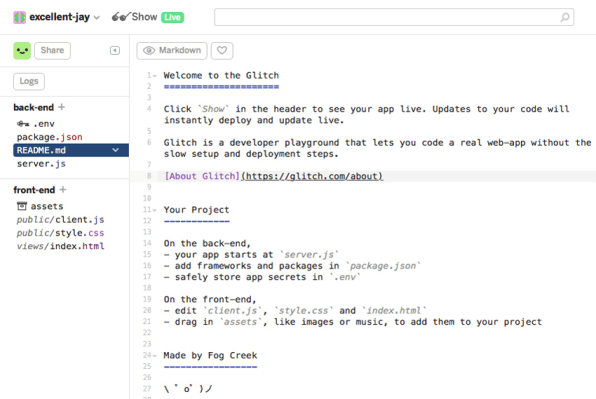
Task: Open the README.md file options chevron
Action: (x=116, y=150)
